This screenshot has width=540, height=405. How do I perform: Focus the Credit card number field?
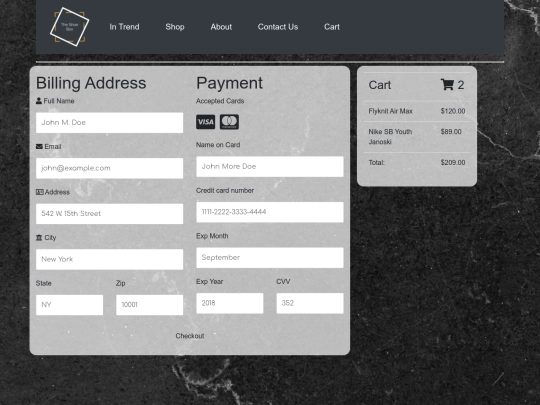[270, 212]
